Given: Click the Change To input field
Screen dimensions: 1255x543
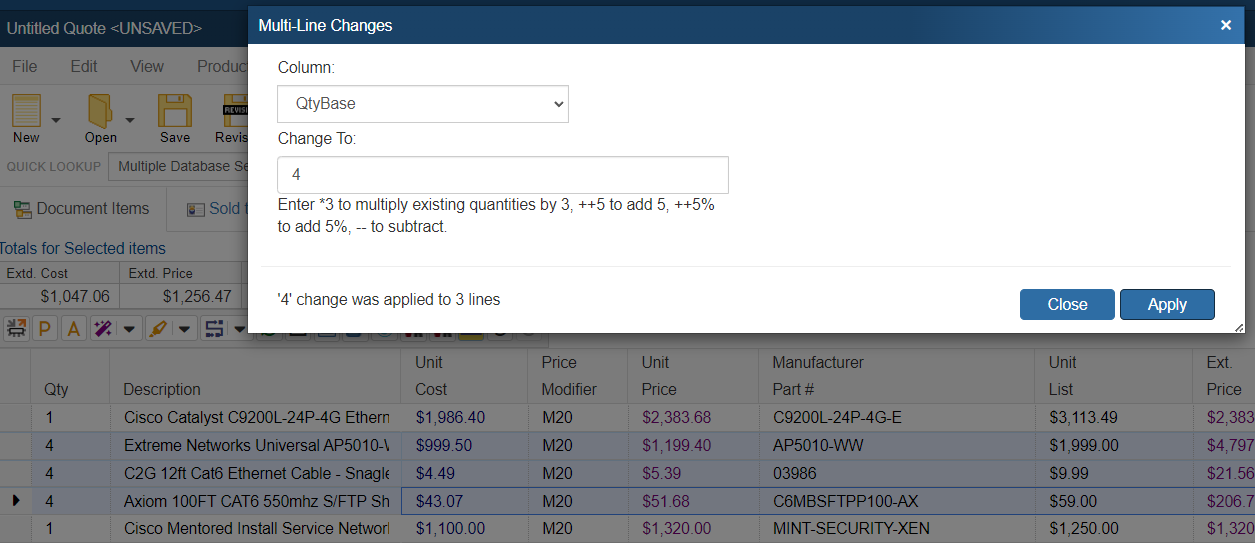Looking at the screenshot, I should click(503, 175).
